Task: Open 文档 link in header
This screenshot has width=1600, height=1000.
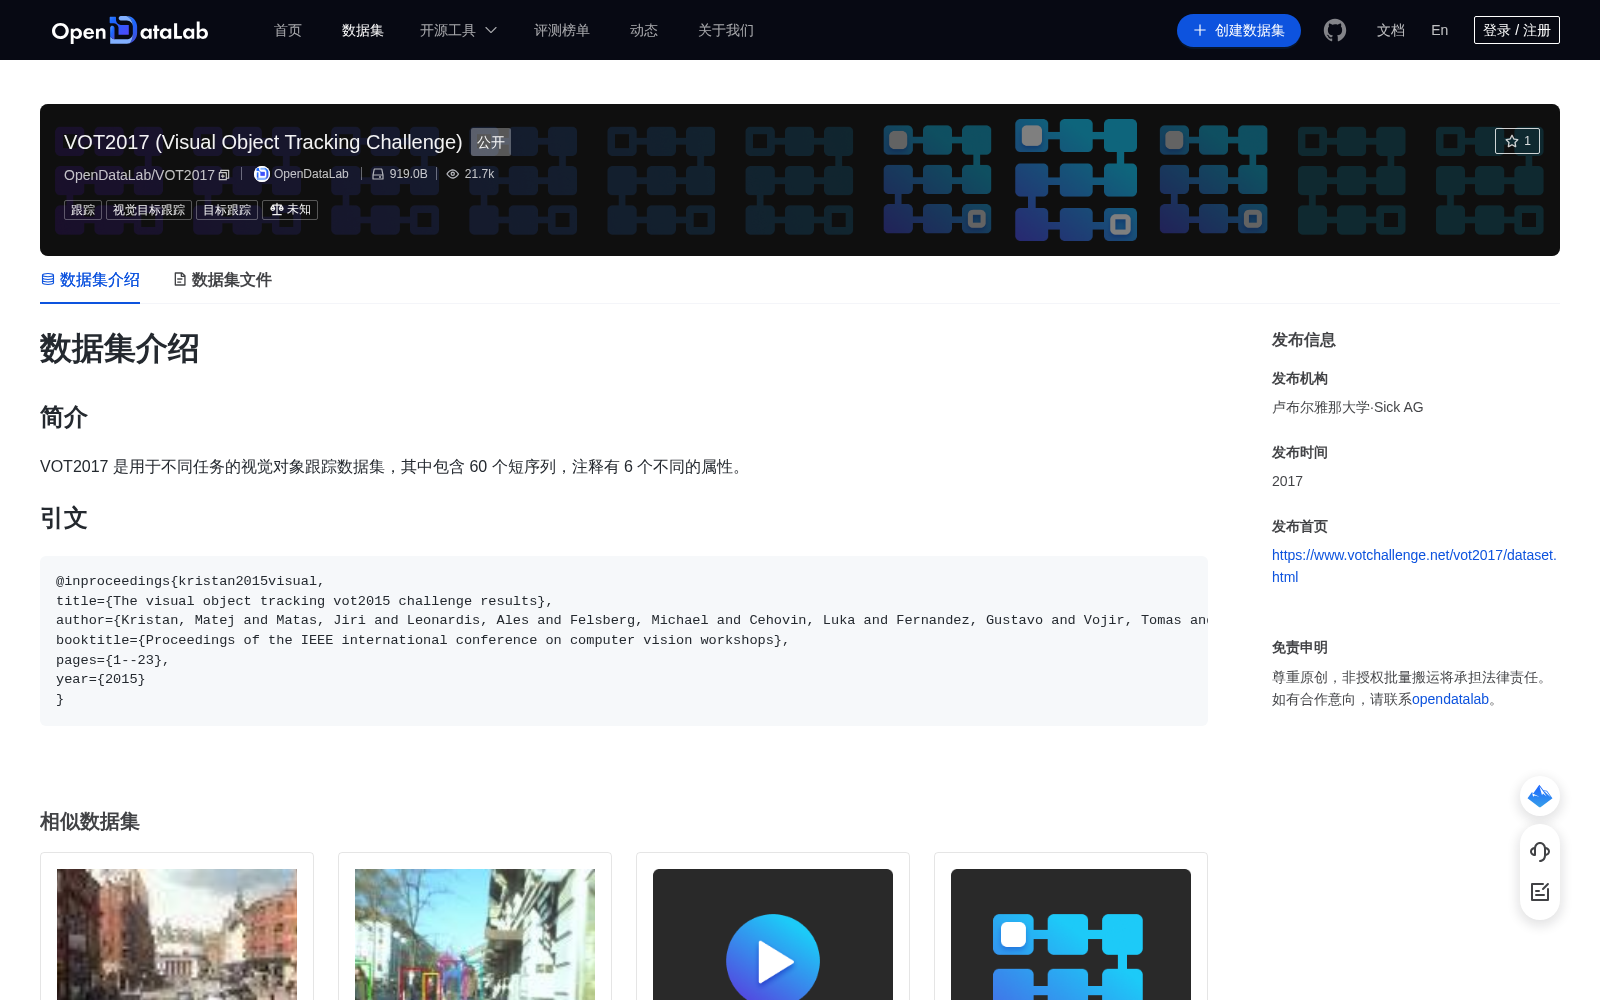Action: click(1391, 30)
